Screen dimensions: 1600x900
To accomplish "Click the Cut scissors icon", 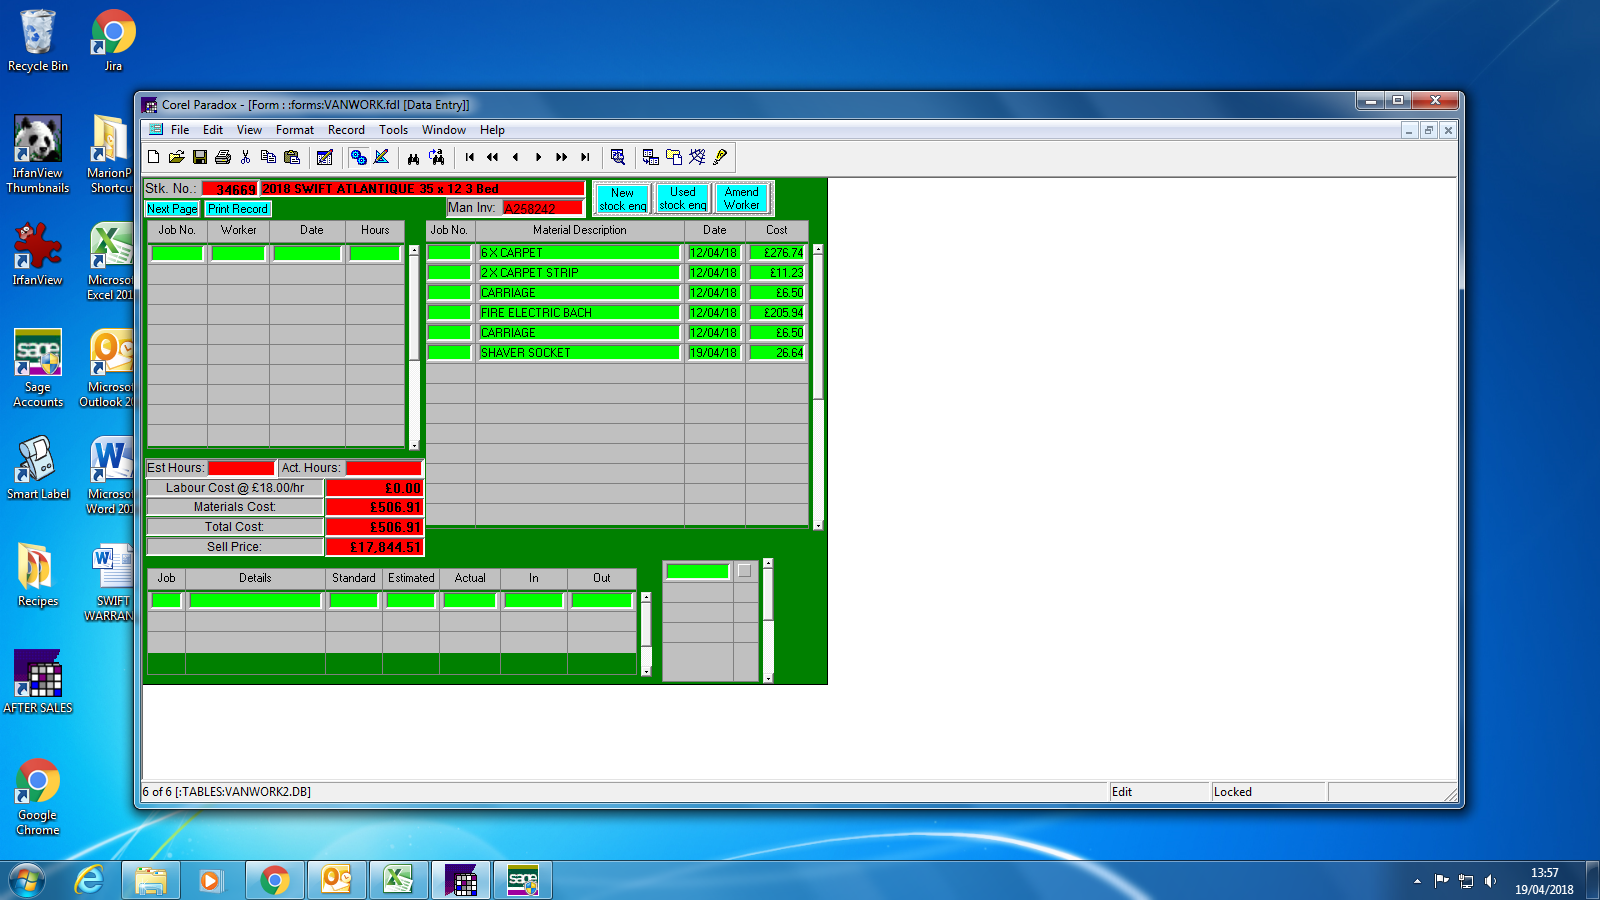I will point(246,157).
